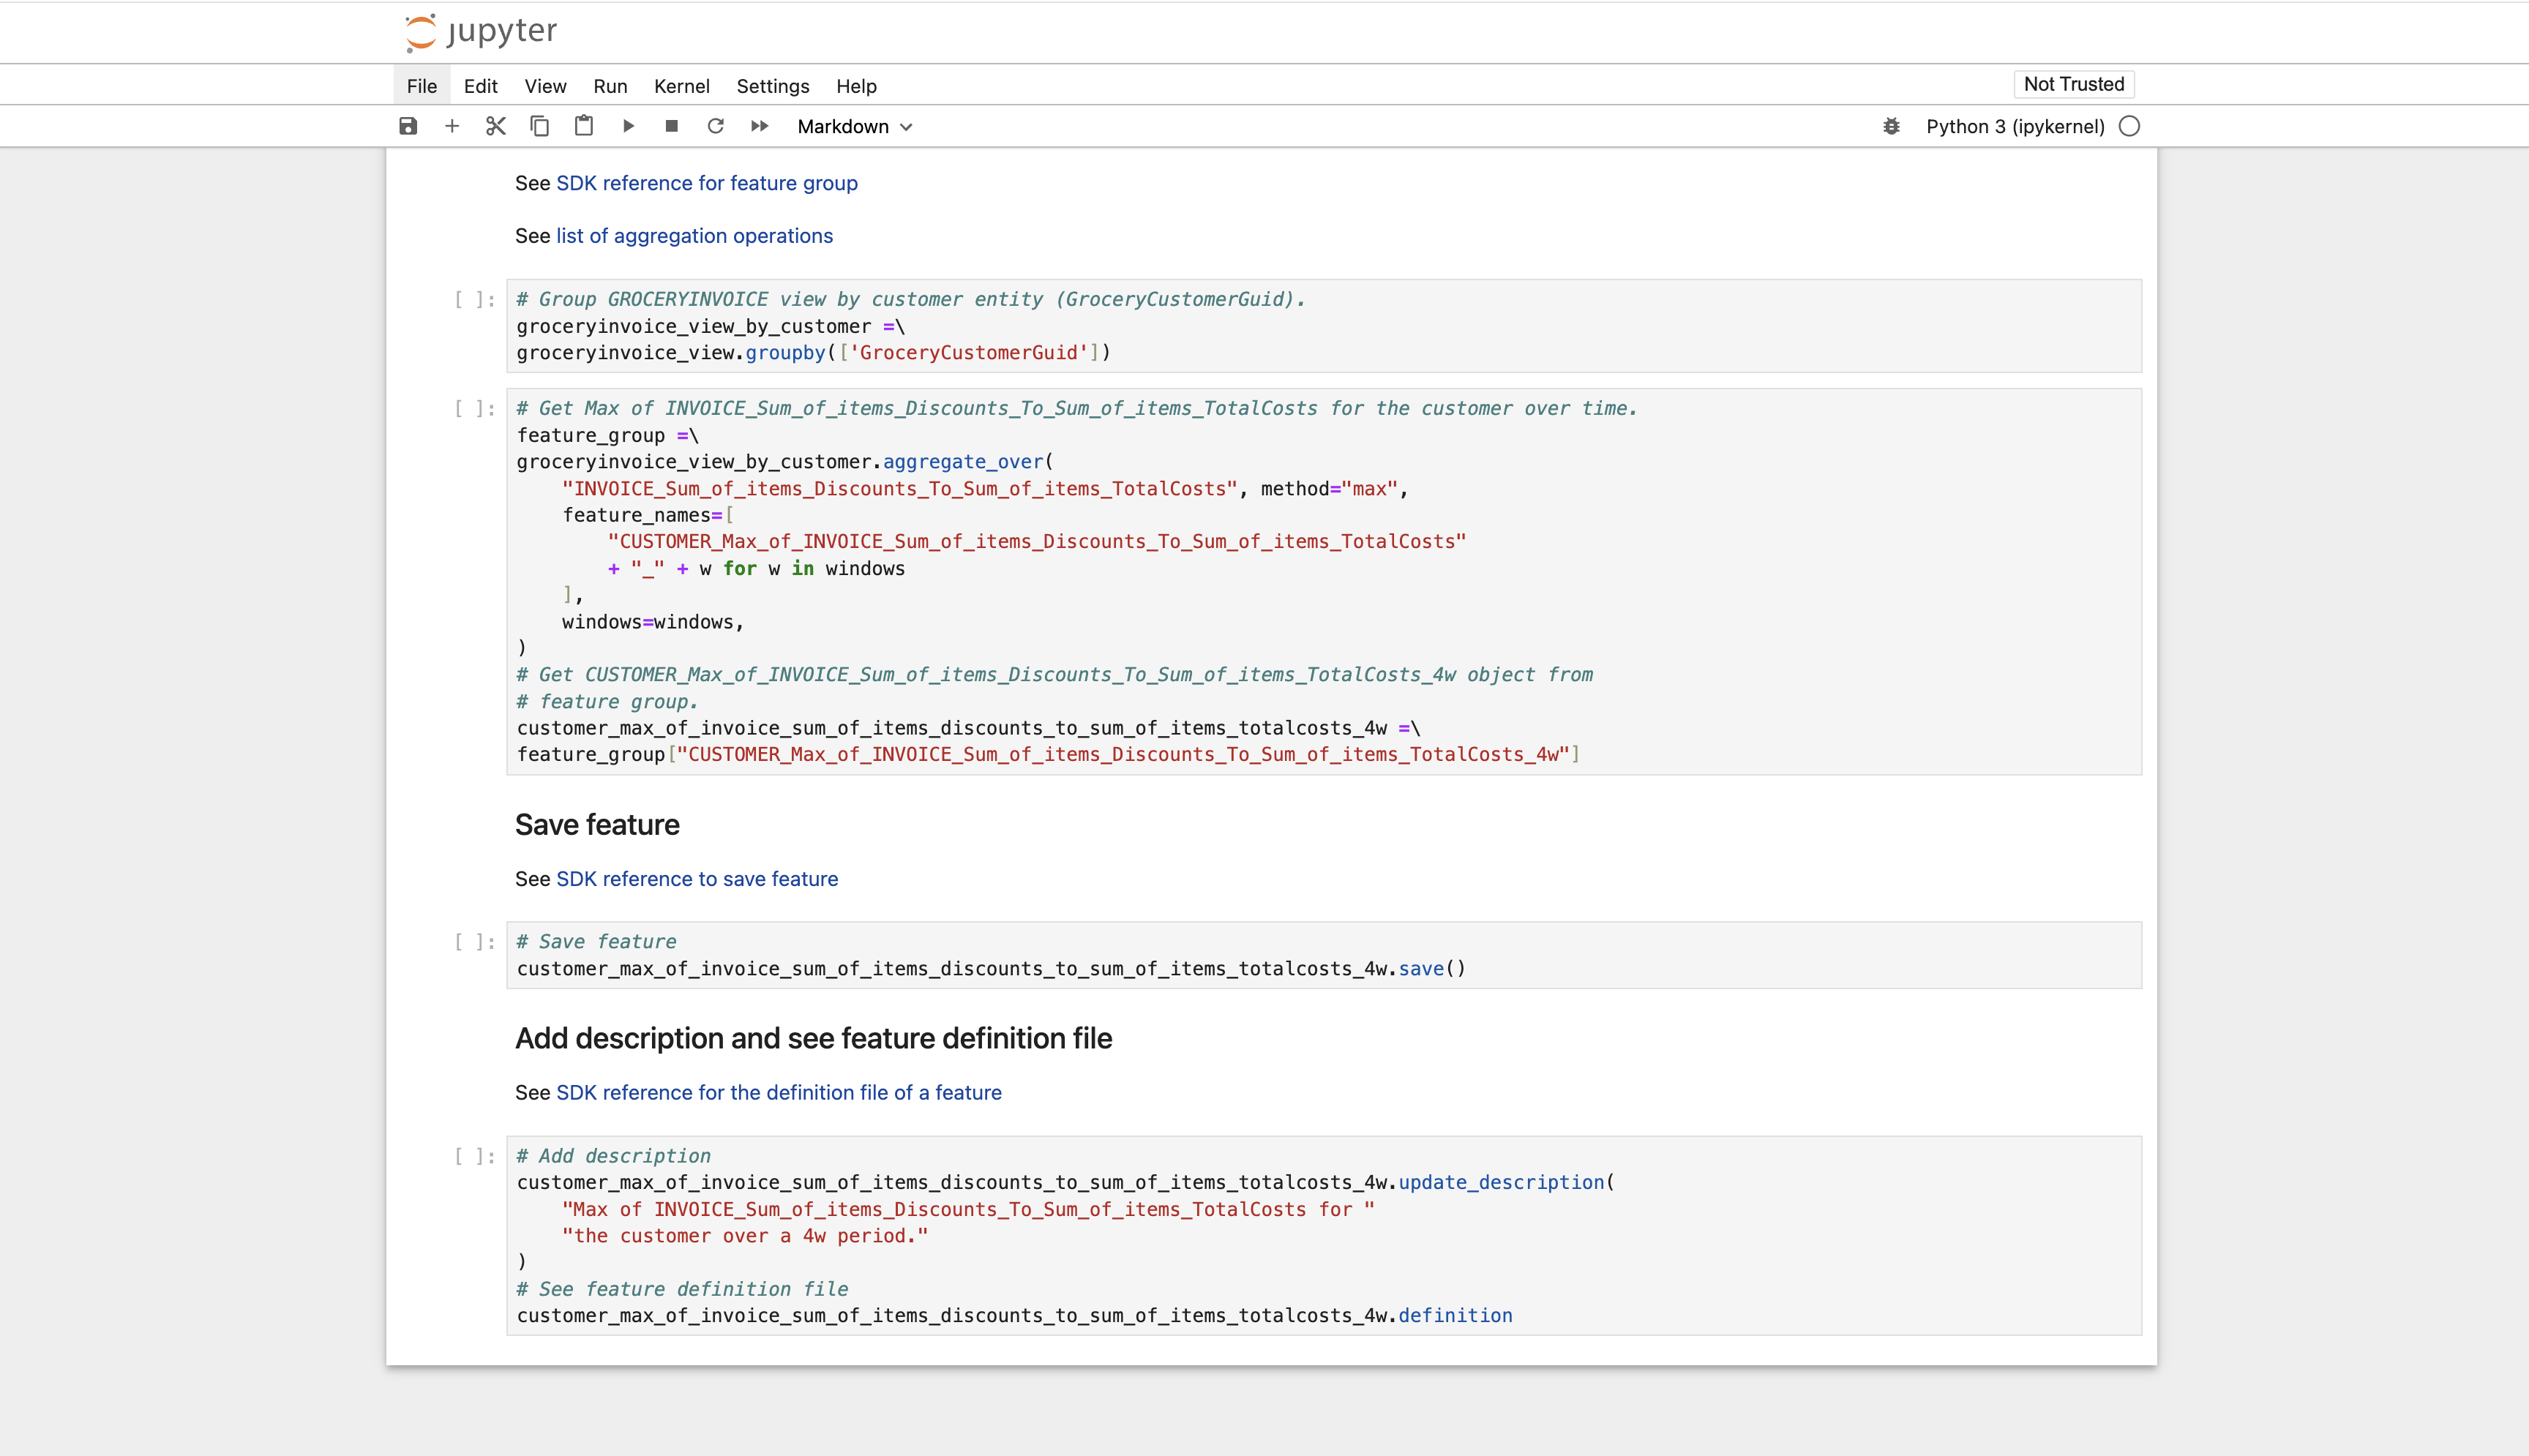Screen dimensions: 2529x1456
Task: Open SDK reference for the definition file link
Action: [779, 1093]
